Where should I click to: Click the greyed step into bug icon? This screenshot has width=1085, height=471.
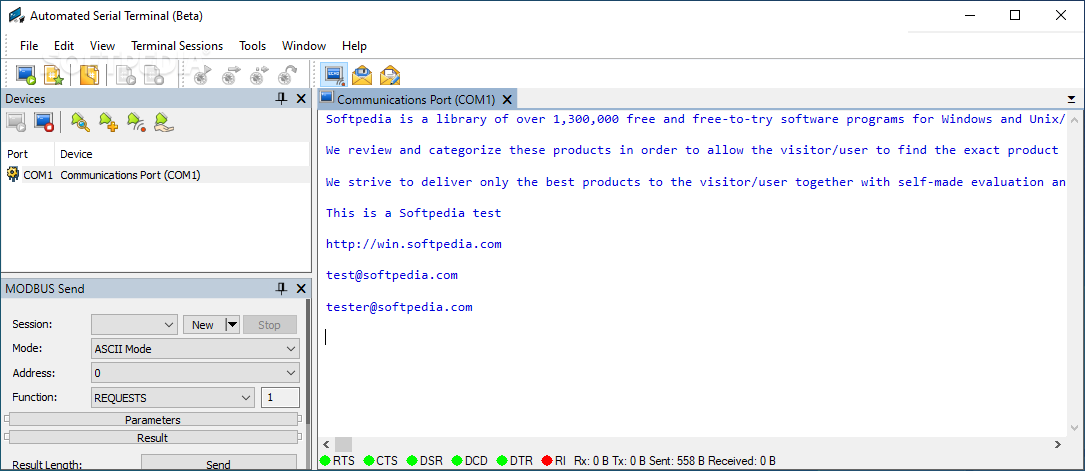(259, 75)
